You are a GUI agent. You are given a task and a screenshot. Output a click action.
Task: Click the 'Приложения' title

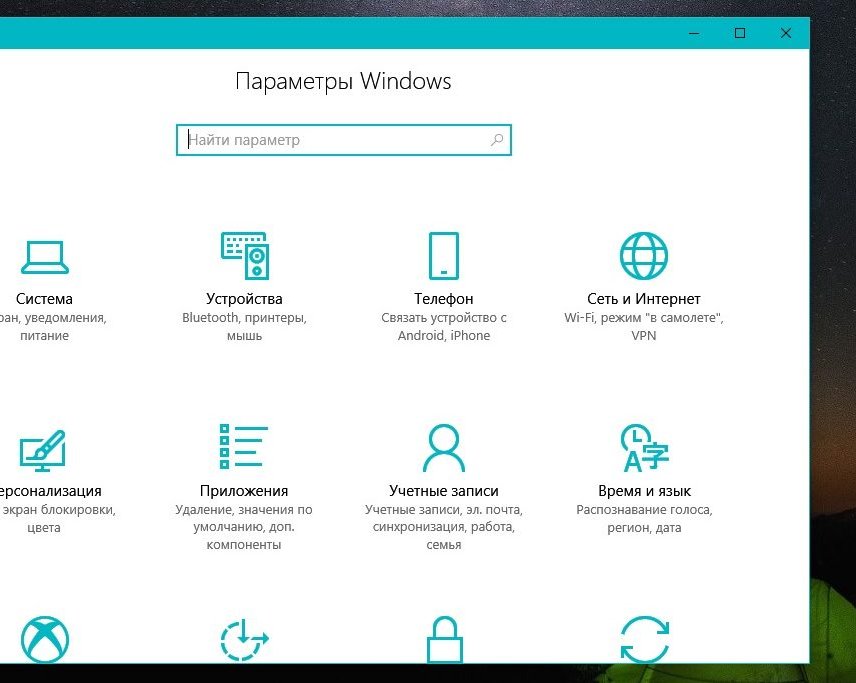(244, 491)
